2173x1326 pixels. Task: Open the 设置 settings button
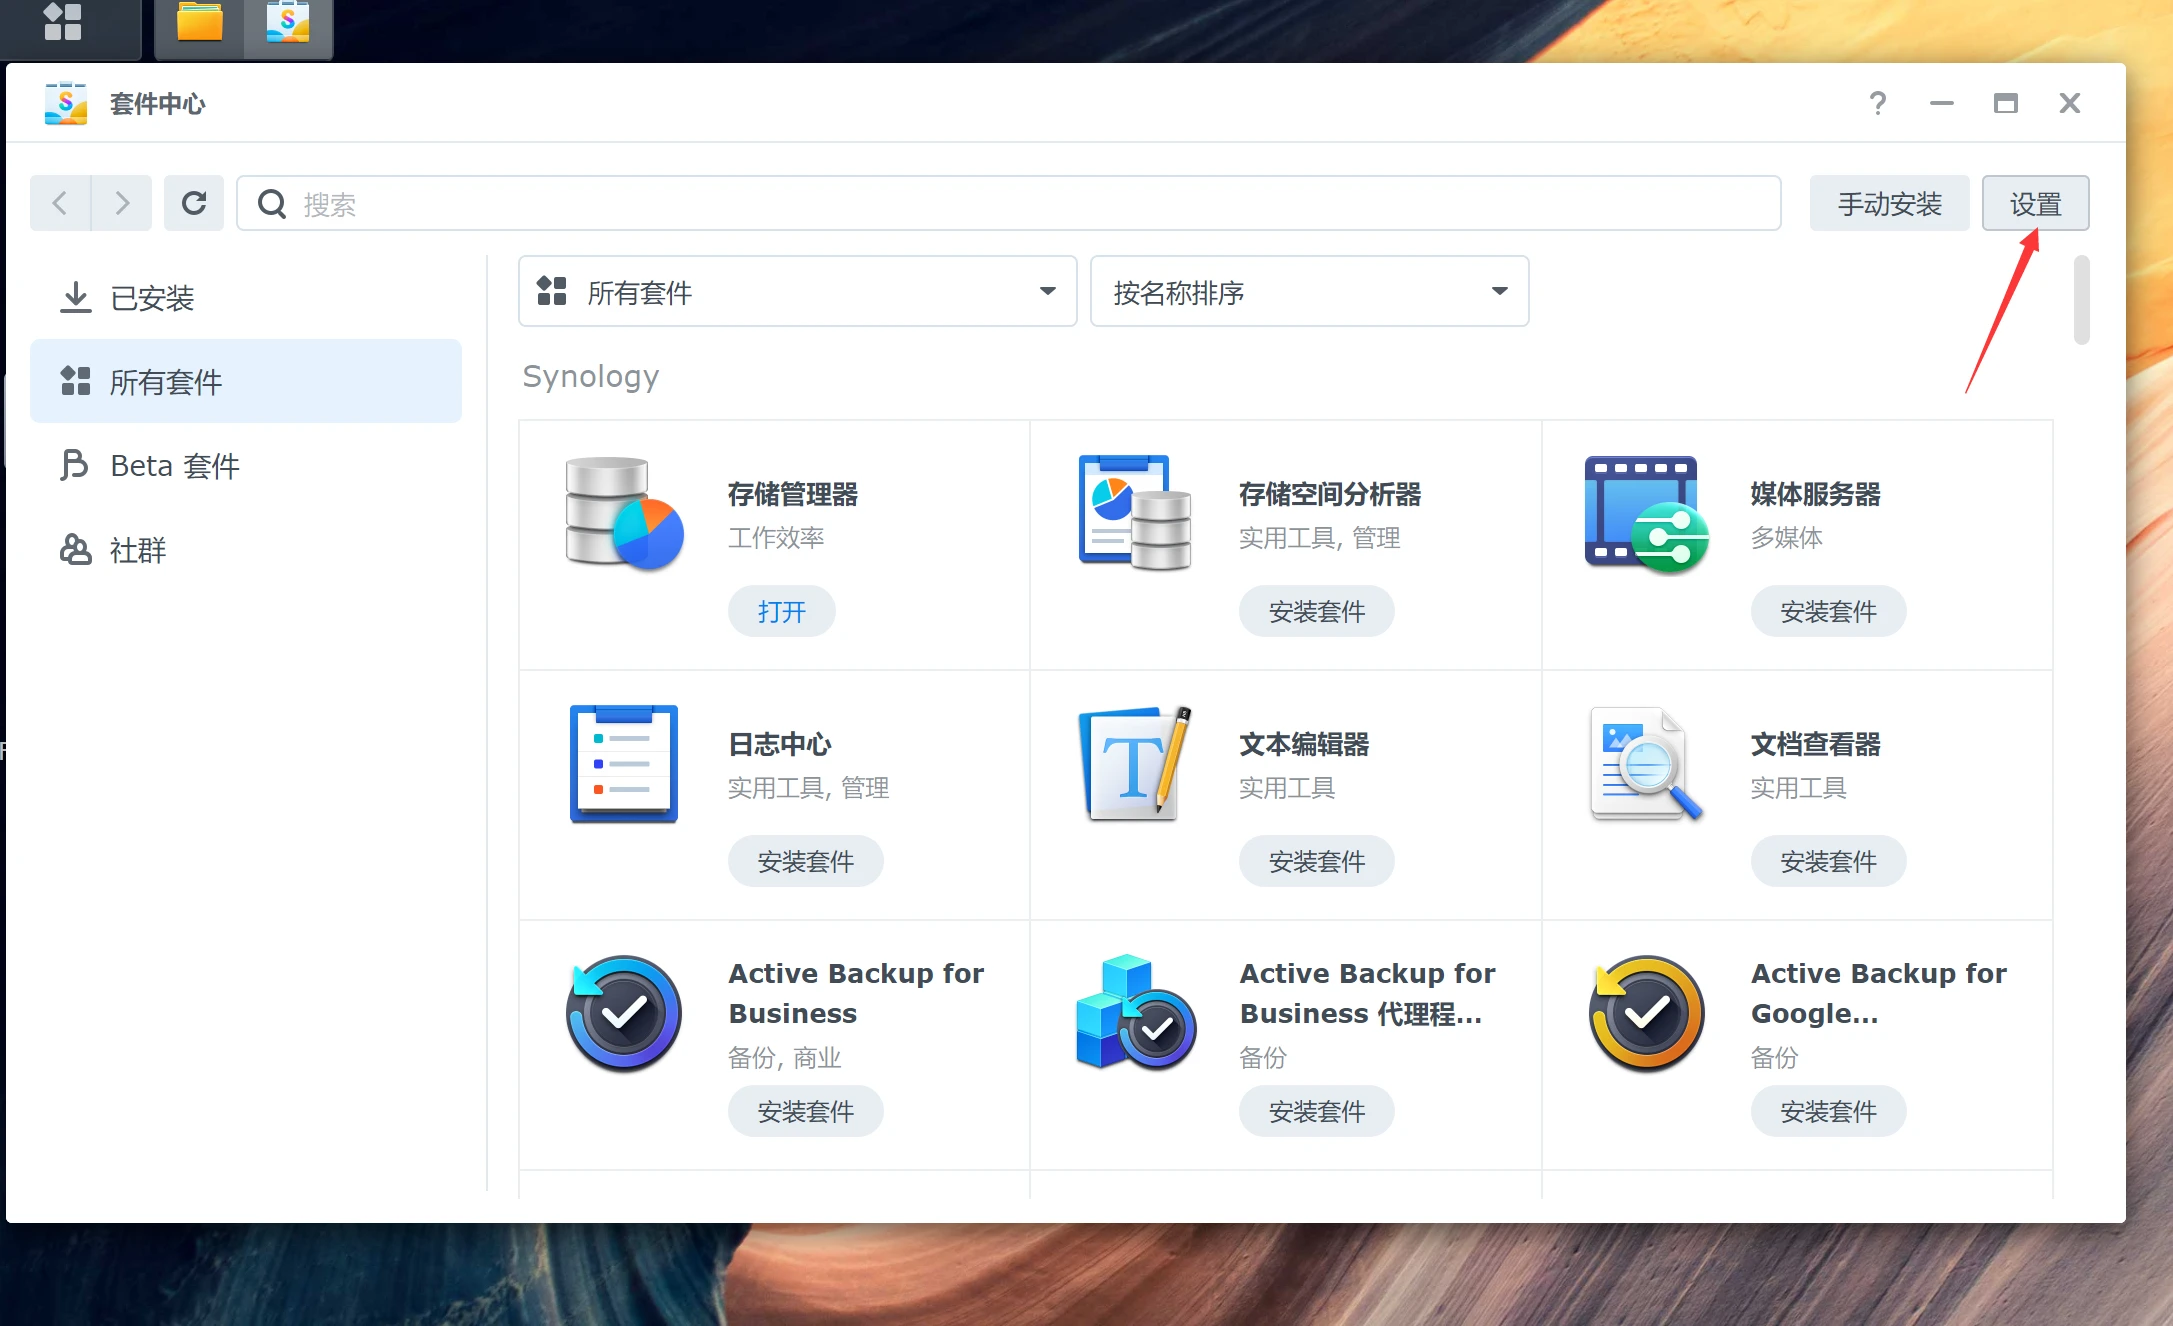point(2035,204)
